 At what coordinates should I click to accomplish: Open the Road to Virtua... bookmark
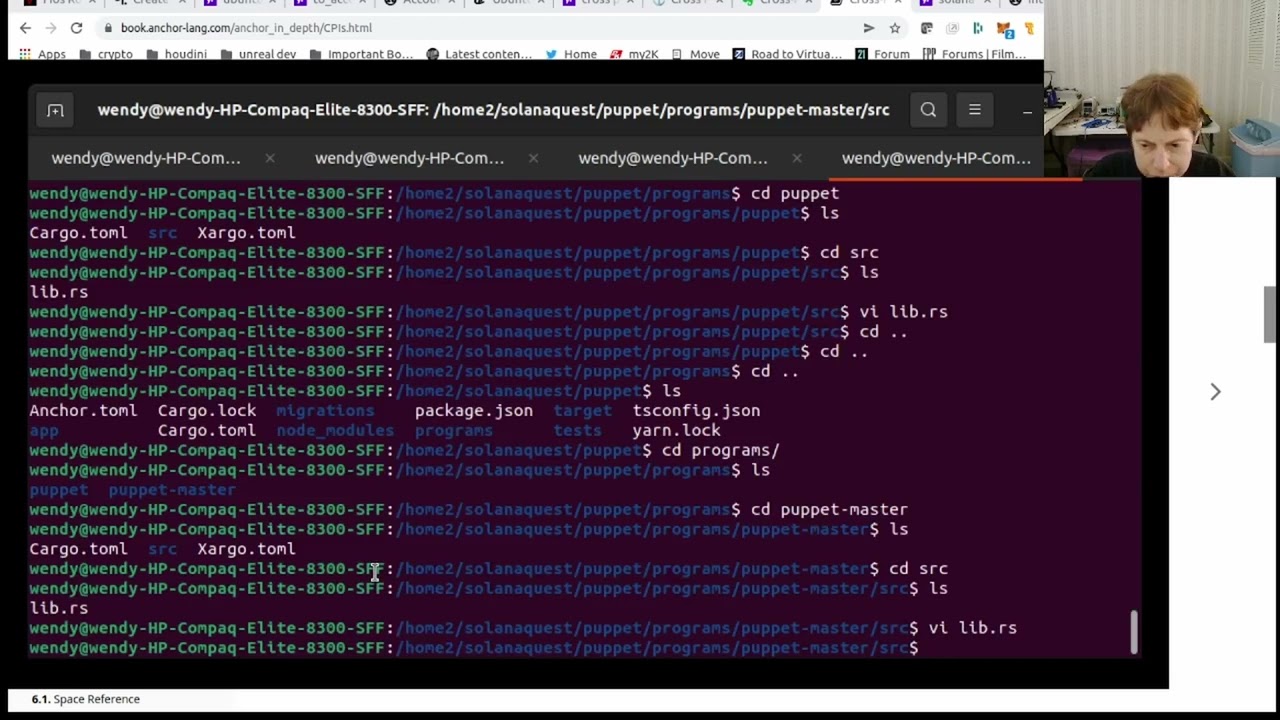pyautogui.click(x=787, y=54)
